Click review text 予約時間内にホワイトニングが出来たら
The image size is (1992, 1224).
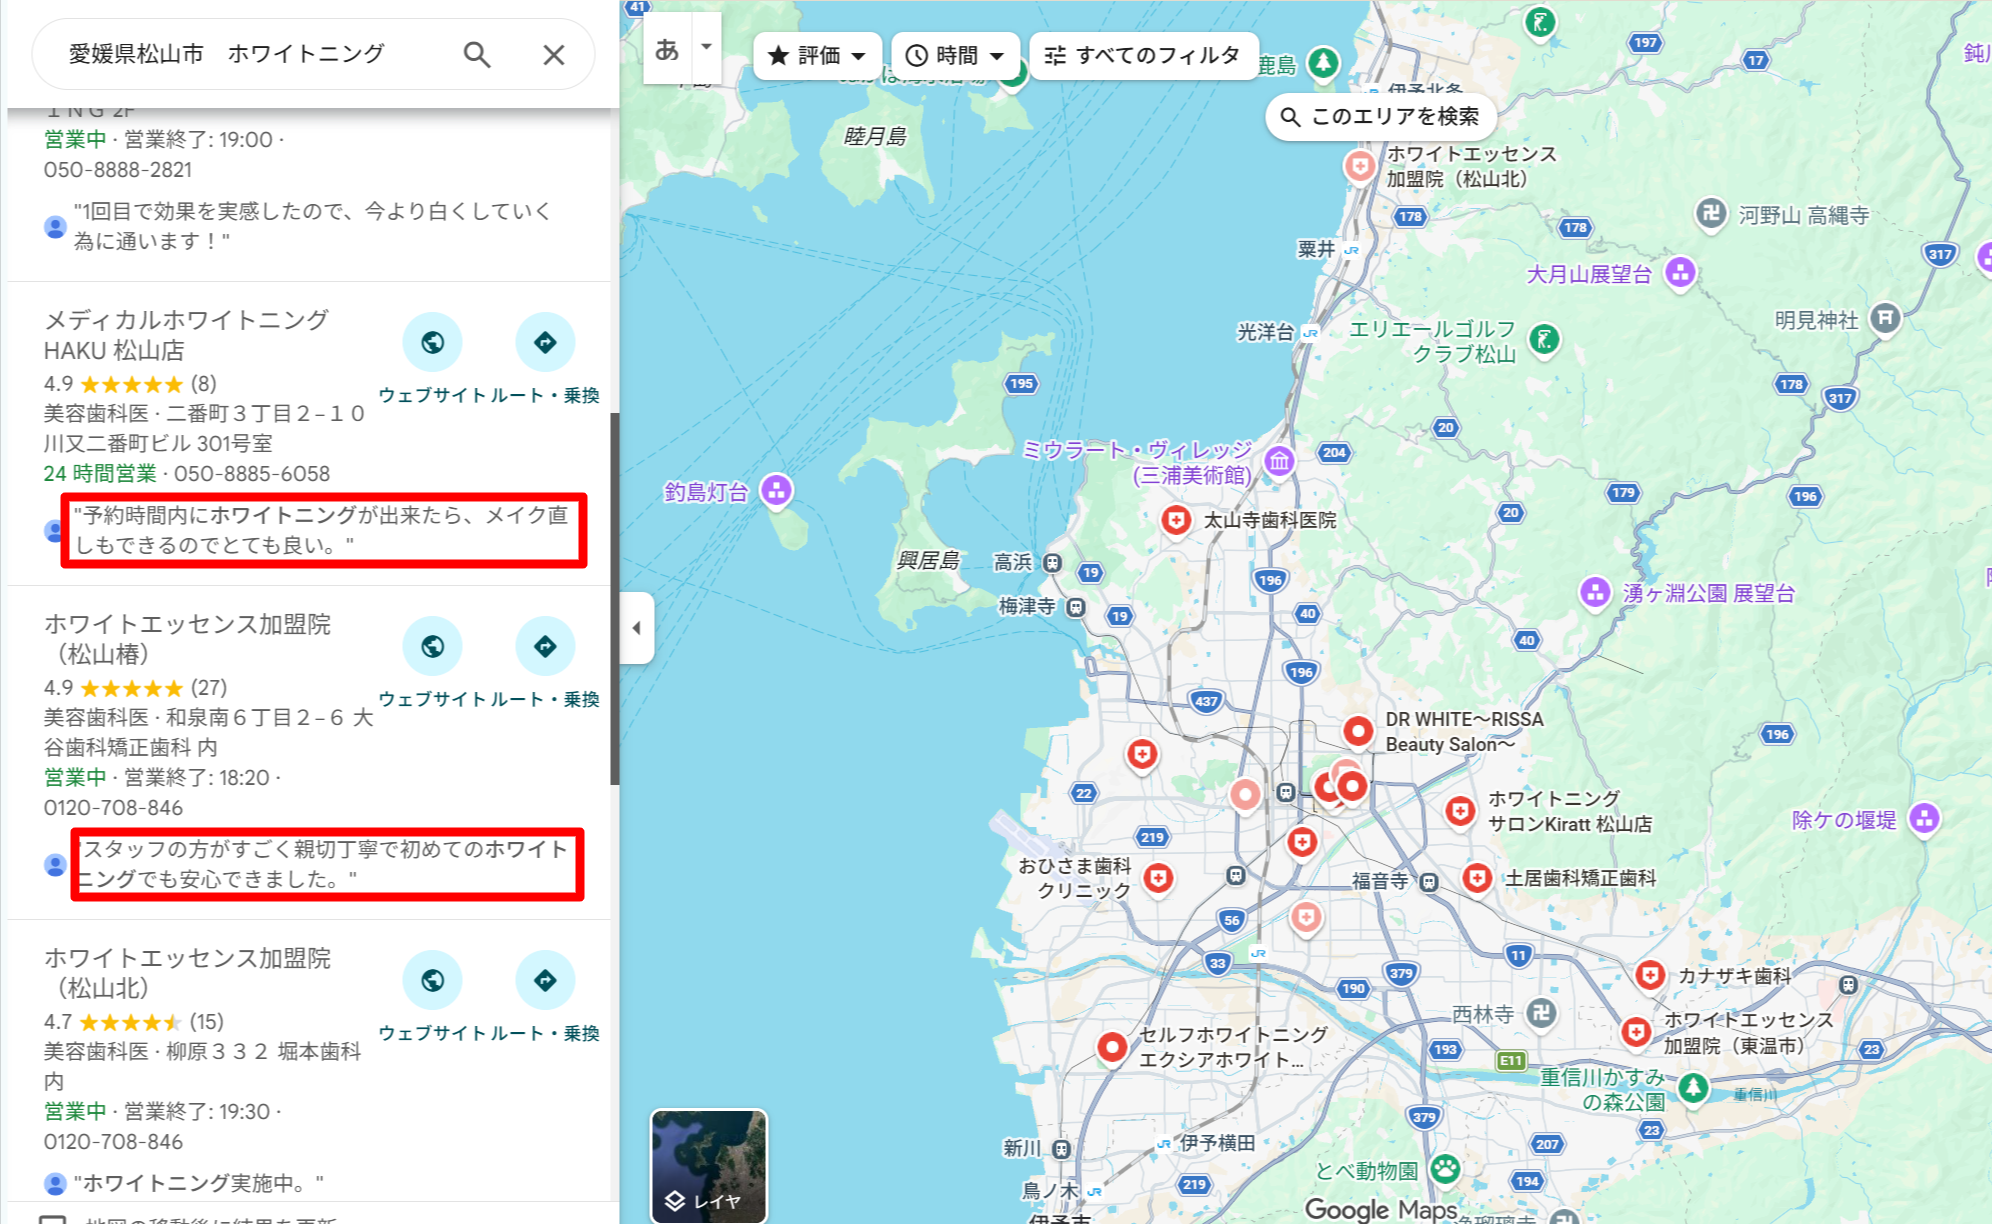[x=322, y=530]
